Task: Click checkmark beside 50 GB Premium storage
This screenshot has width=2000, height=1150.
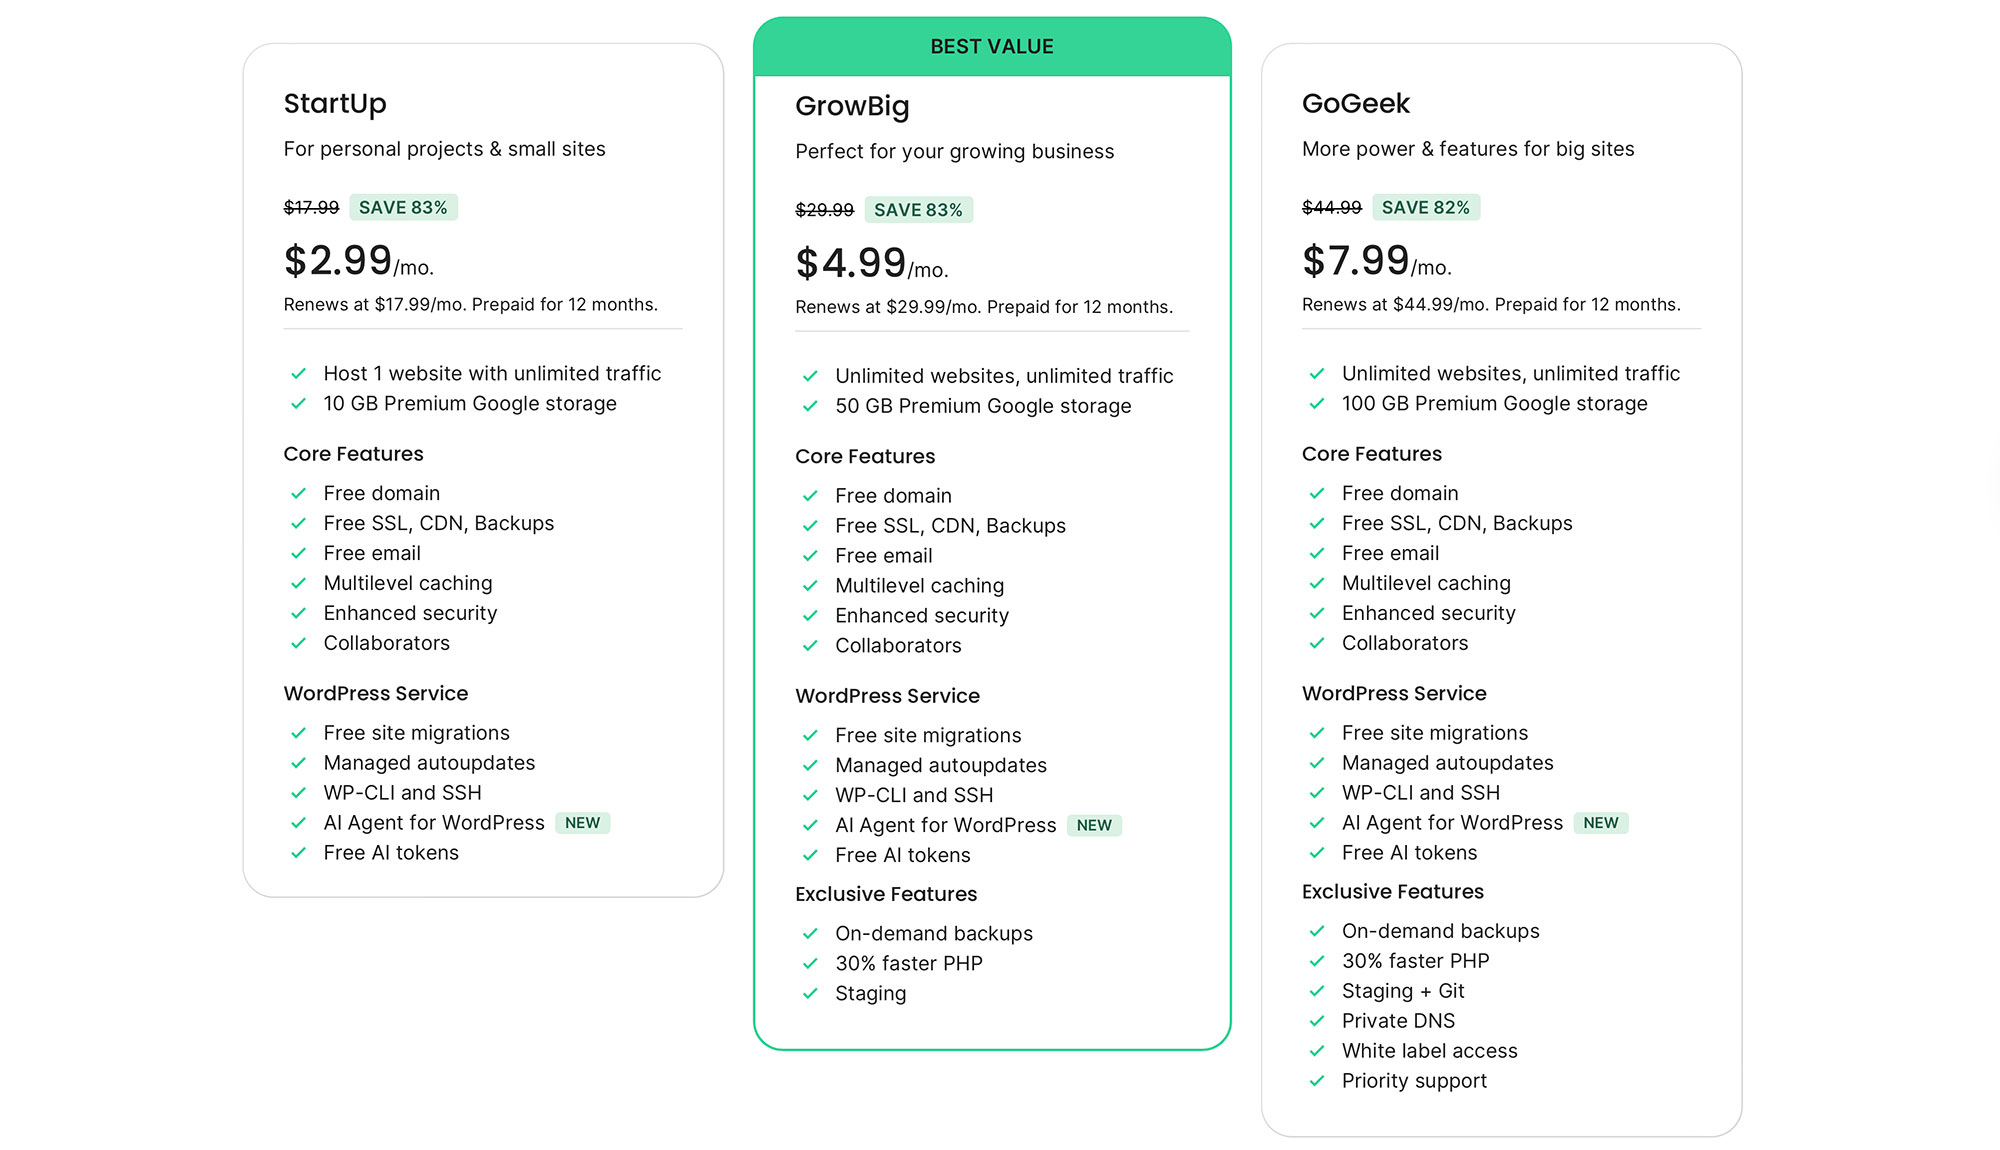Action: (x=810, y=406)
